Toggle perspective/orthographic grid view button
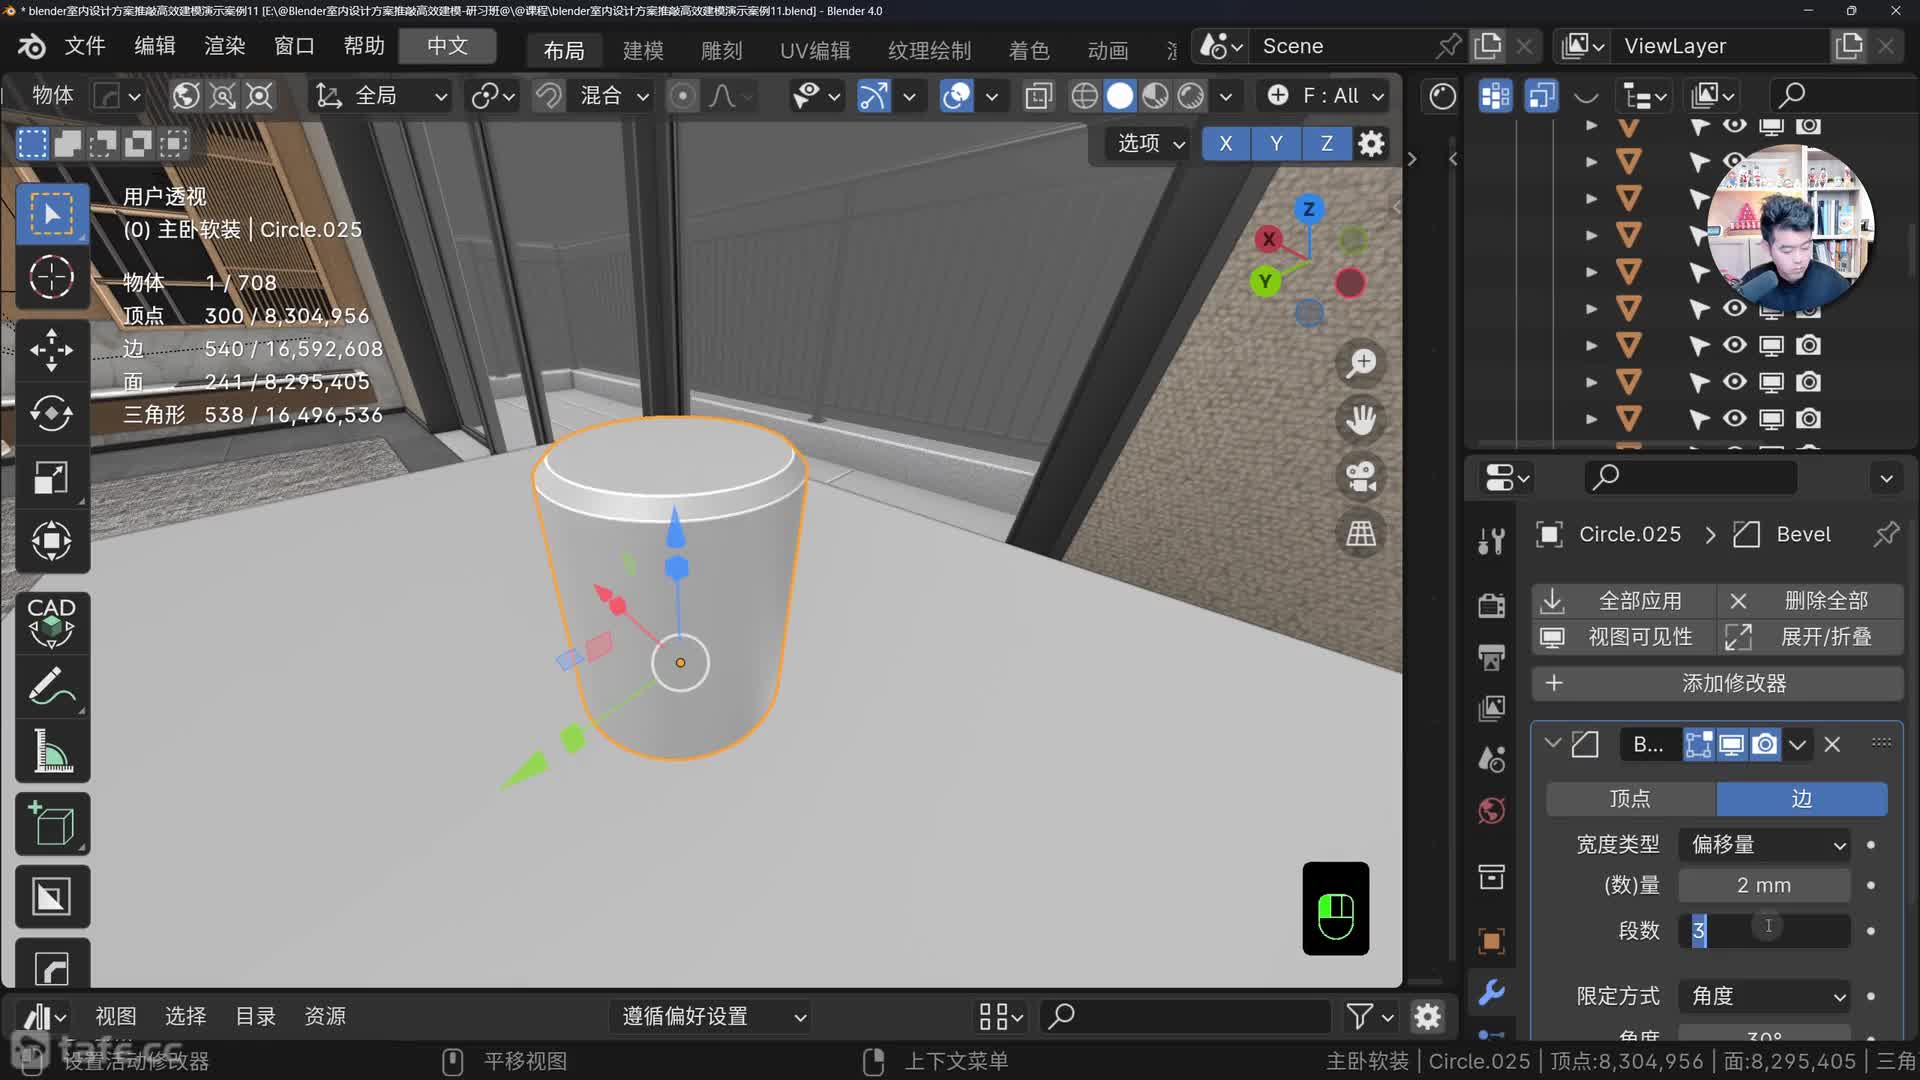Image resolution: width=1920 pixels, height=1080 pixels. [x=1360, y=534]
